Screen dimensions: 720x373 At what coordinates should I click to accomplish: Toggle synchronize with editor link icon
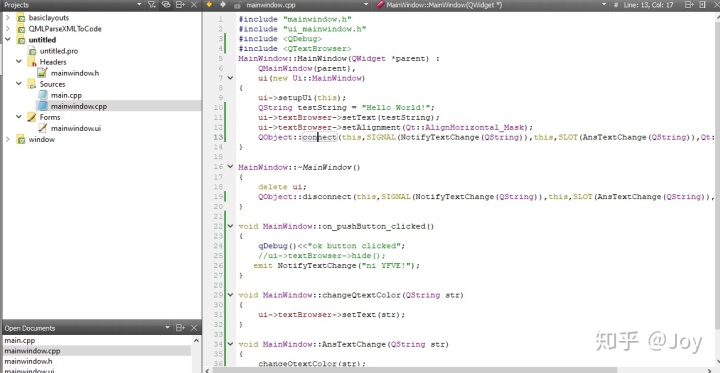coord(166,5)
